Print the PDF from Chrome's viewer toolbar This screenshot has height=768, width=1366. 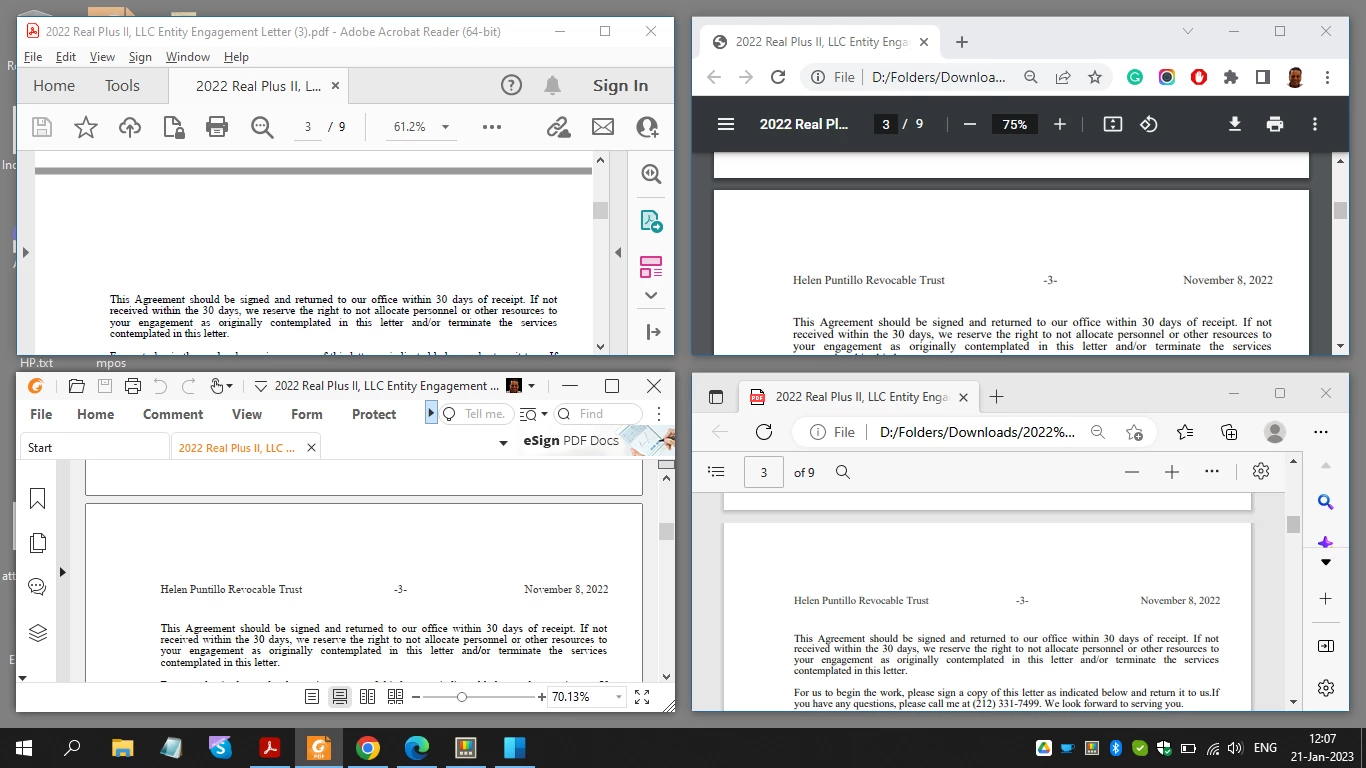click(1274, 124)
